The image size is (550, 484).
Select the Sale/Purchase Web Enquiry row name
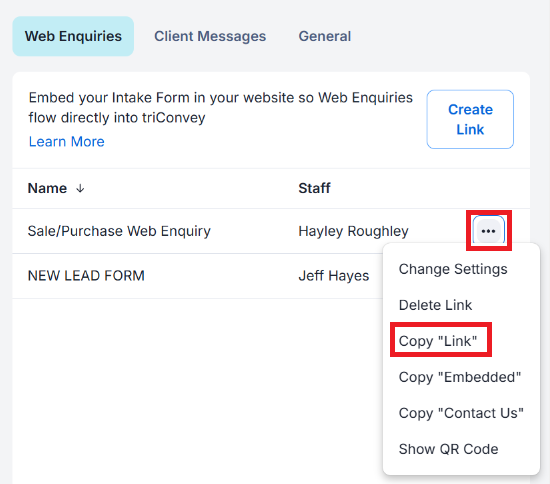click(x=119, y=231)
